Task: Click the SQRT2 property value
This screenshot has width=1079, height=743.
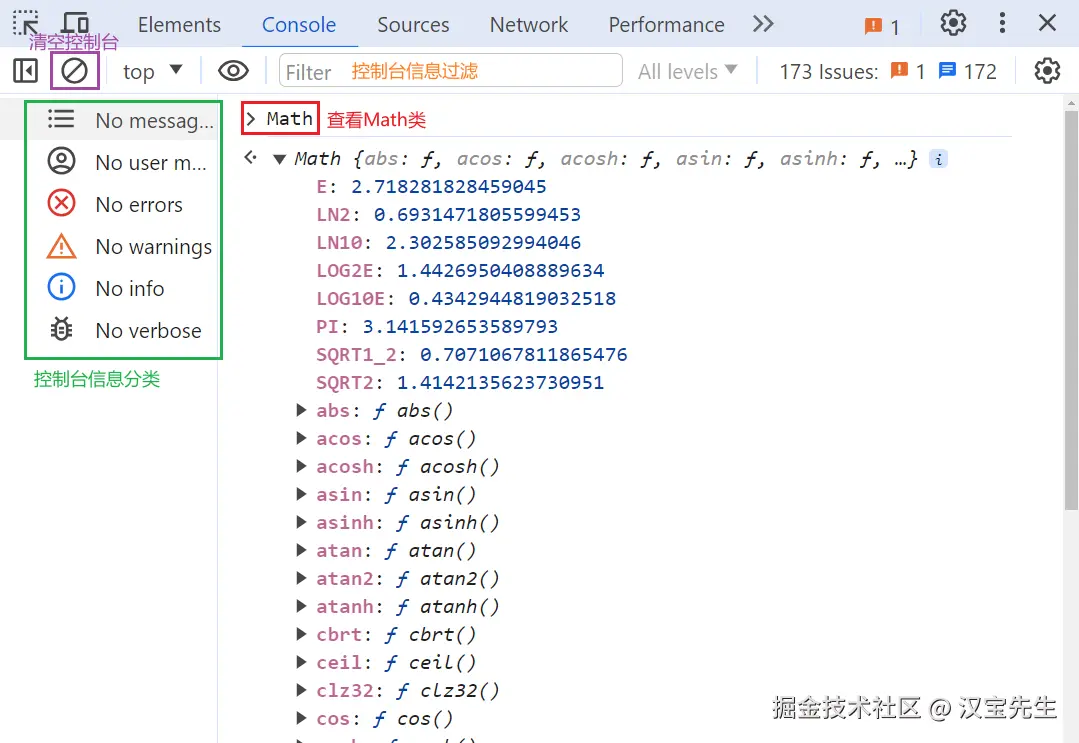Action: point(500,383)
